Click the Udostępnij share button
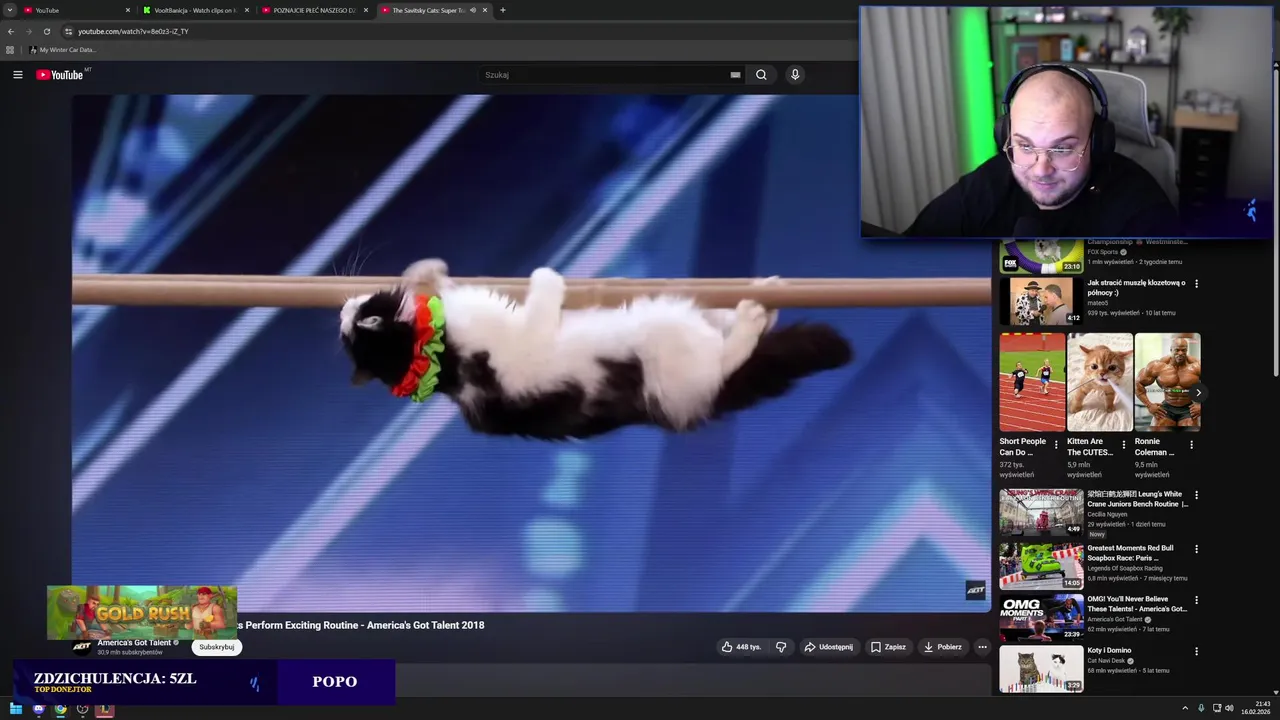1280x720 pixels. pos(828,647)
